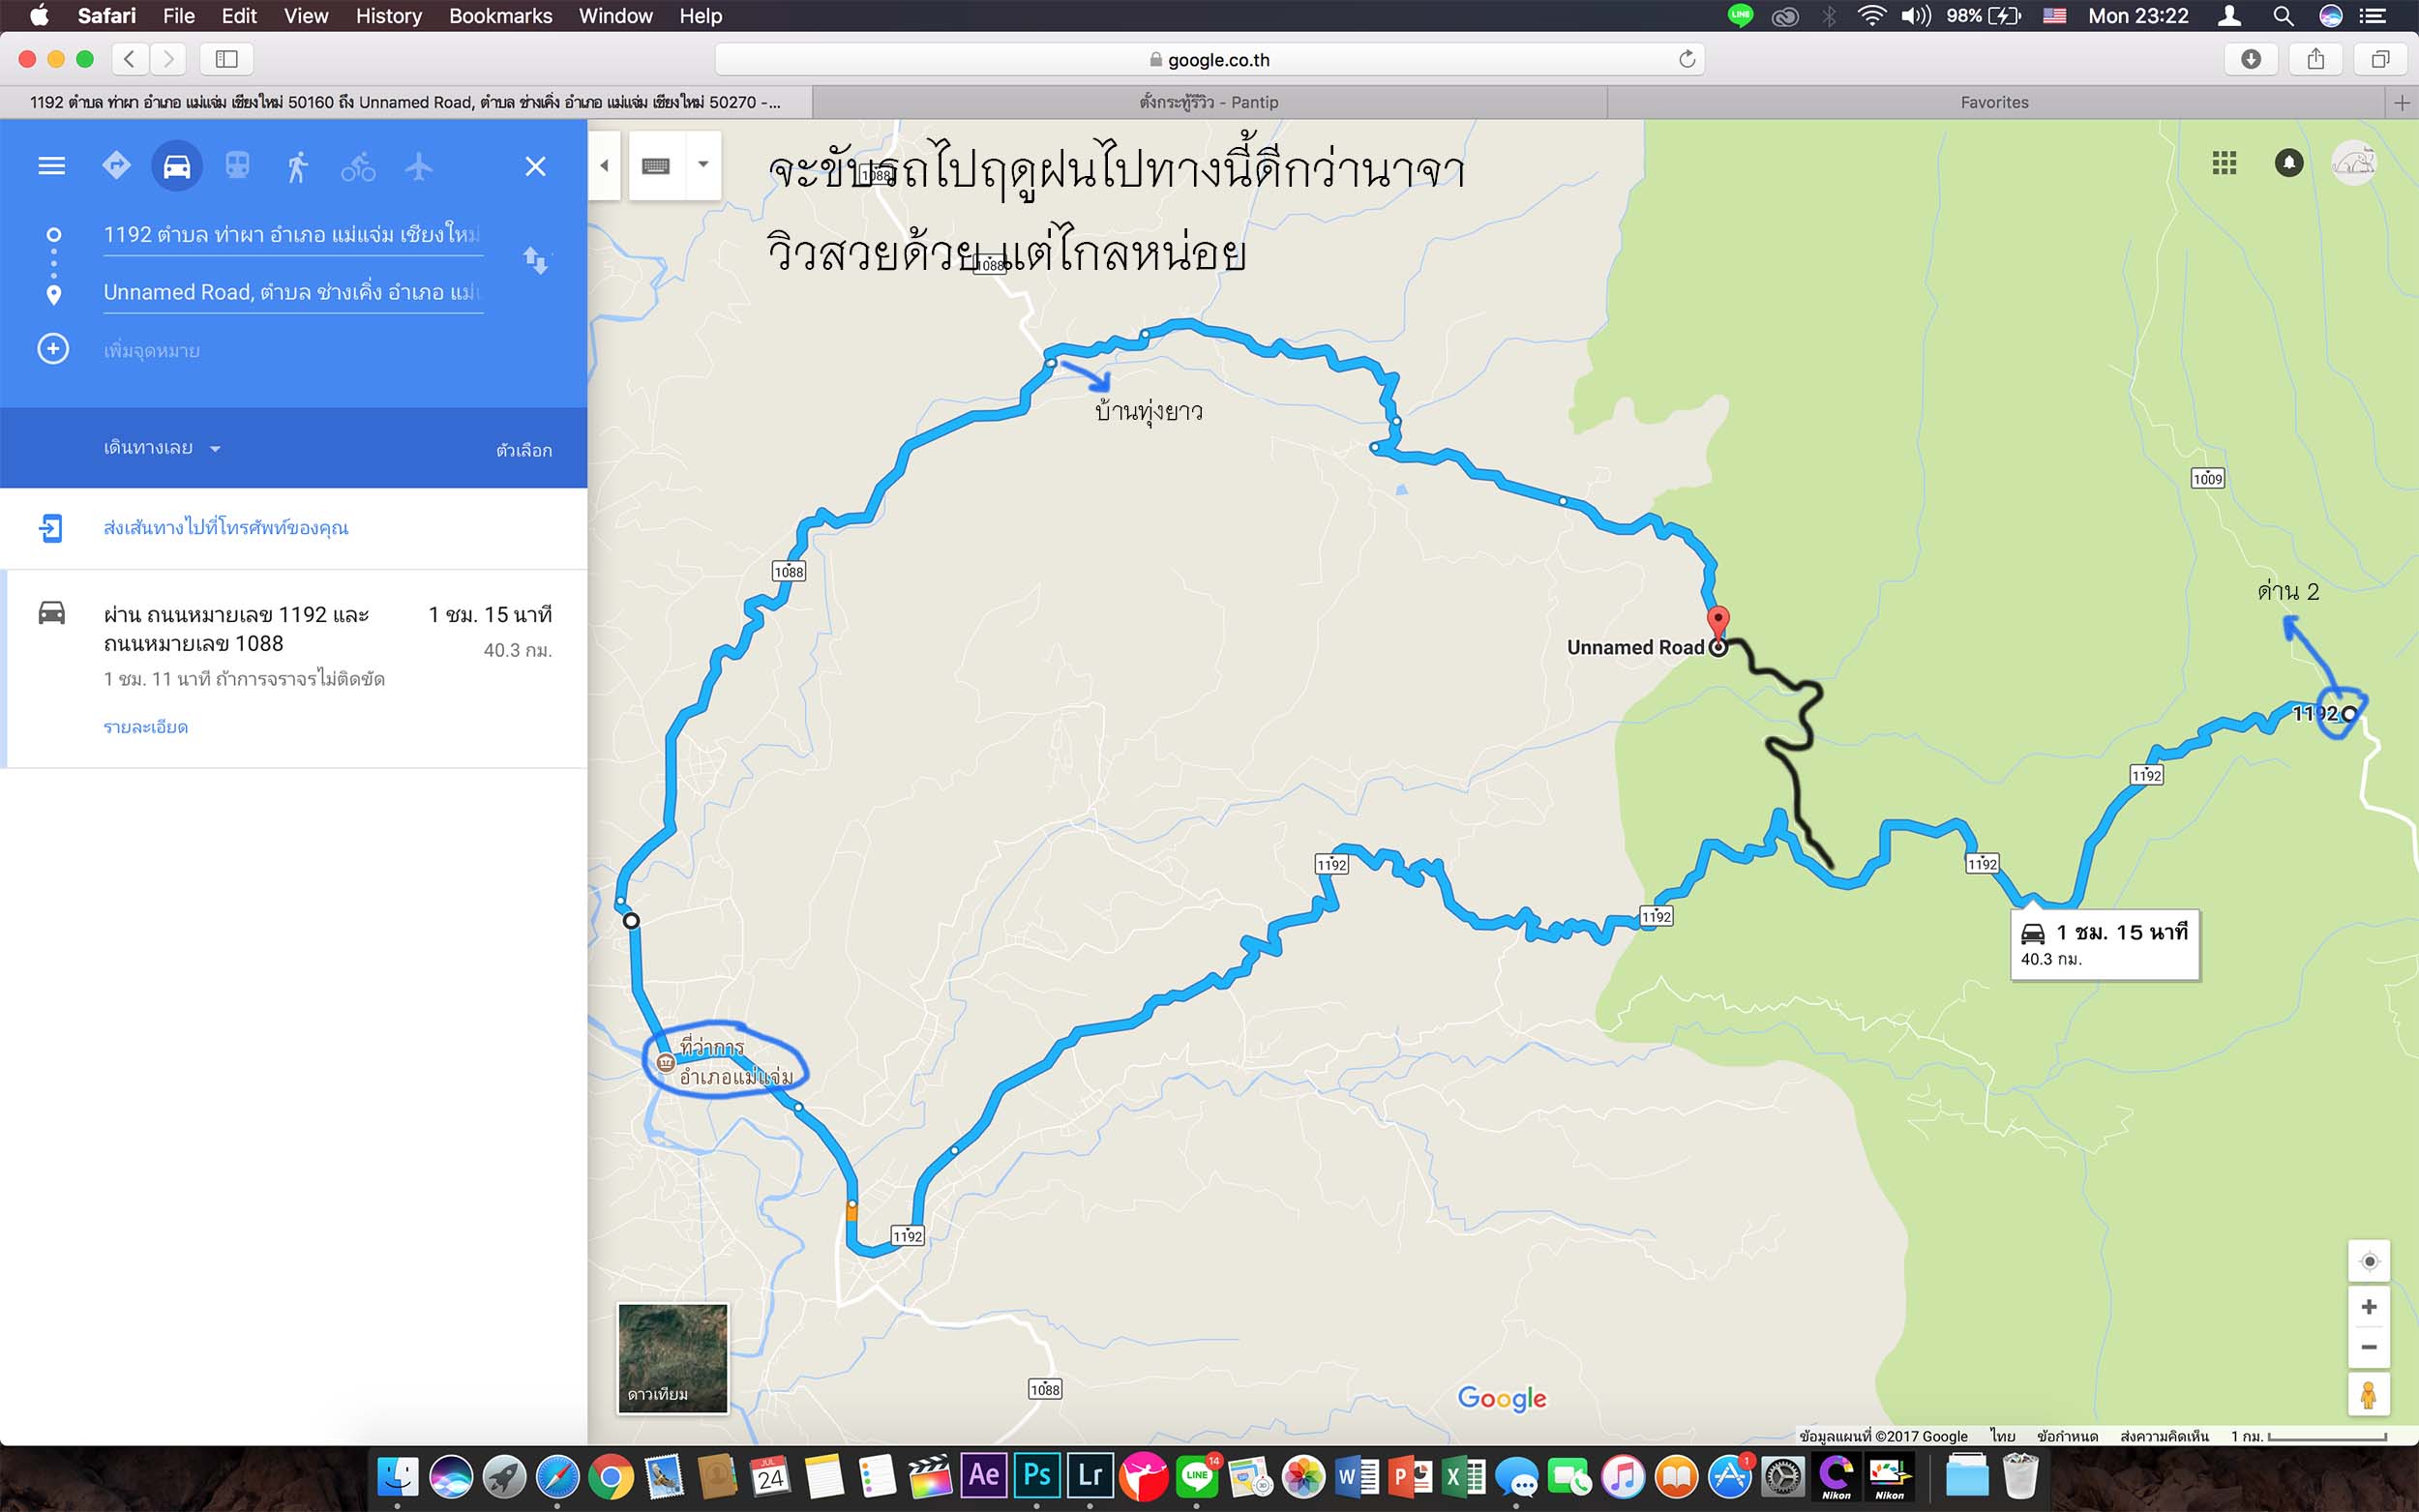The height and width of the screenshot is (1512, 2419).
Task: Open Lightroom from the Dock
Action: click(1090, 1475)
